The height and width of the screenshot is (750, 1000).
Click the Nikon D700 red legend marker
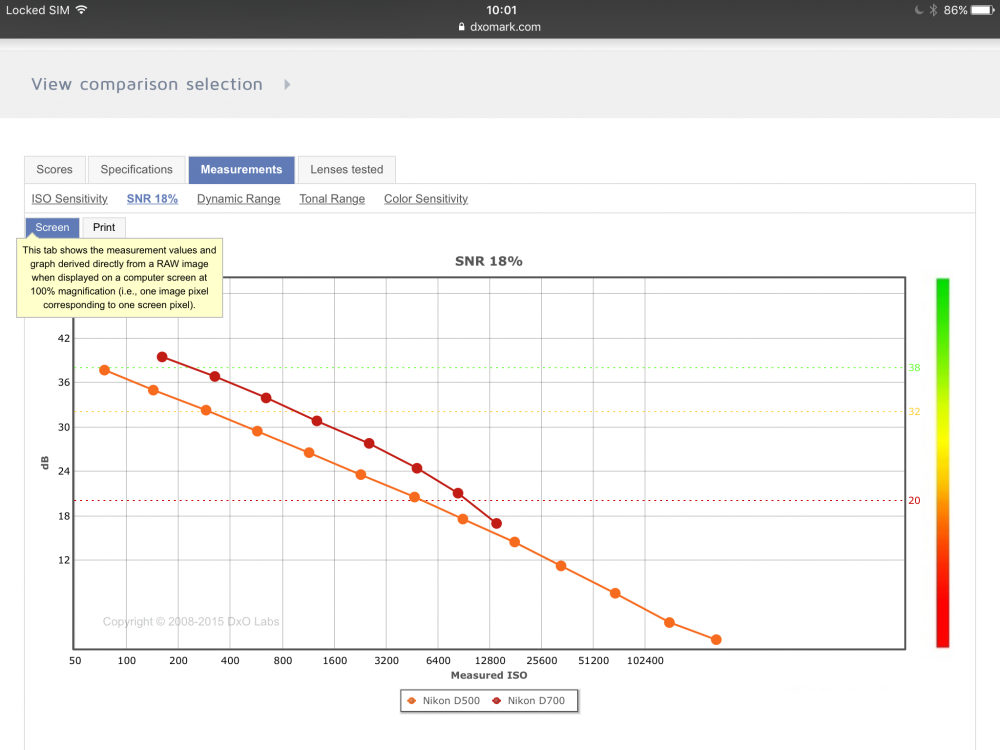[496, 700]
